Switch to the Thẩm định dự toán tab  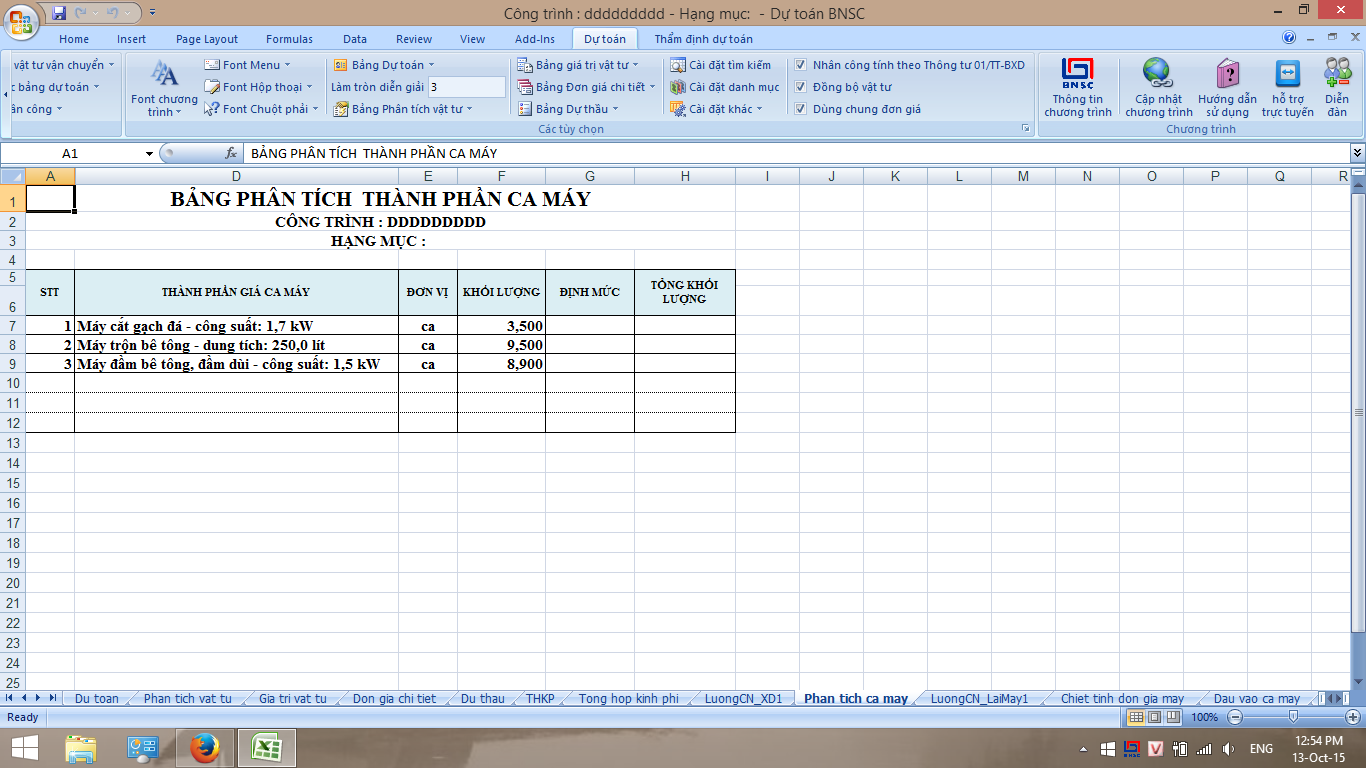click(703, 39)
